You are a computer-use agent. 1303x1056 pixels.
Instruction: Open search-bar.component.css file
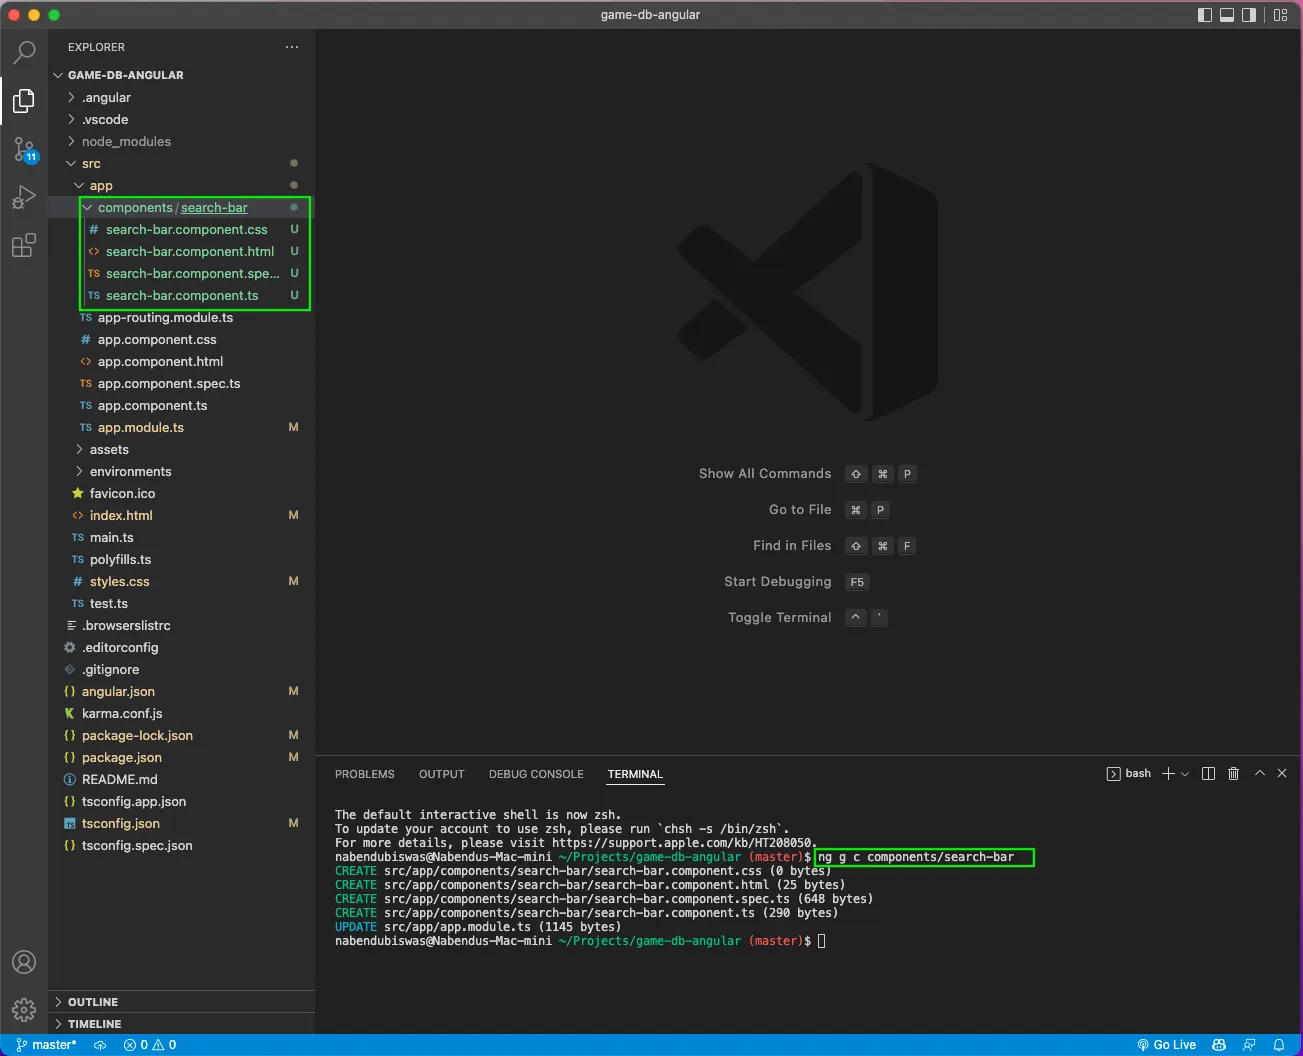[181, 229]
